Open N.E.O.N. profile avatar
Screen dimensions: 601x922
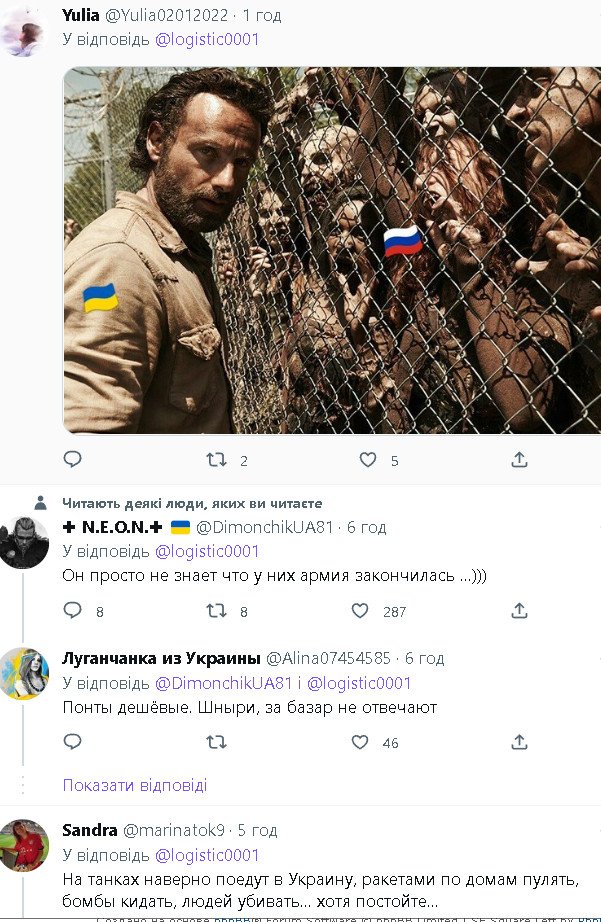pos(24,542)
